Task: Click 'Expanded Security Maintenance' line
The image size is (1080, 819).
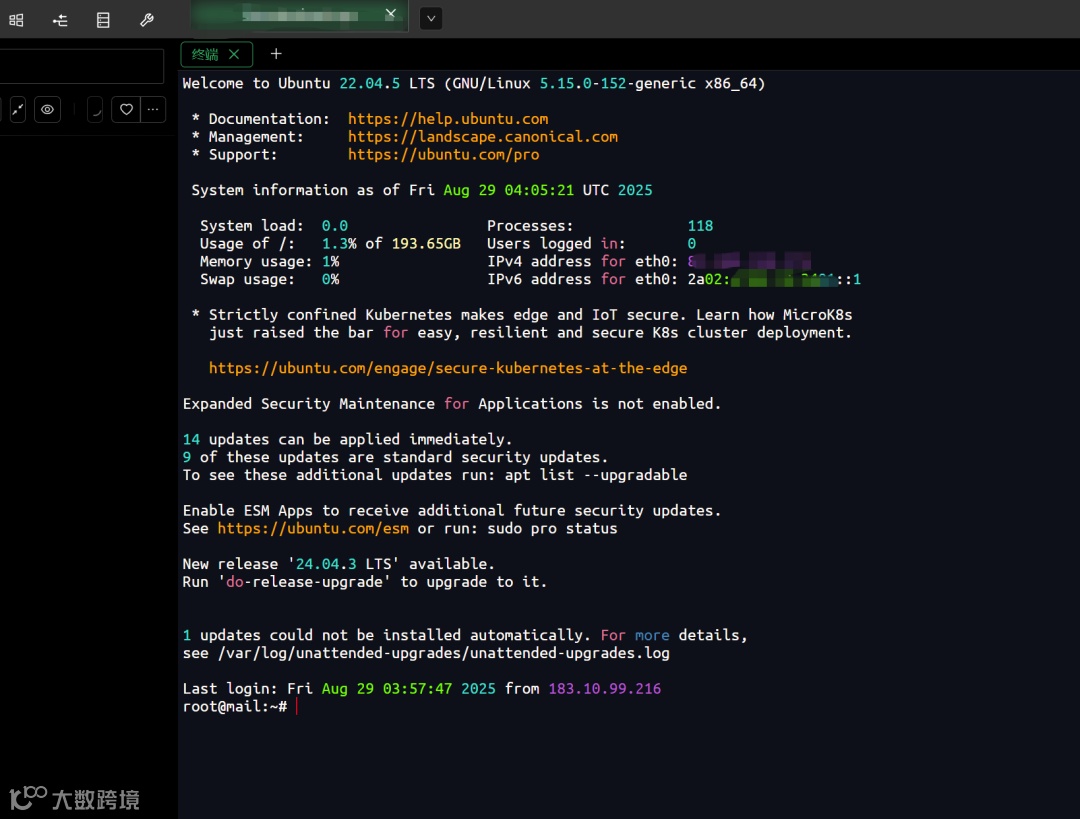Action: (452, 404)
